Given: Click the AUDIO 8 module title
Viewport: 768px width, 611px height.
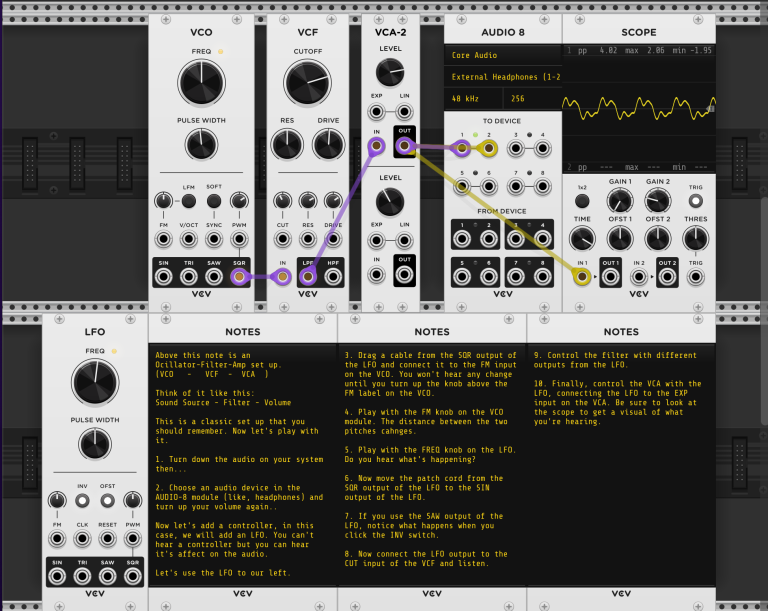Looking at the screenshot, I should (503, 32).
